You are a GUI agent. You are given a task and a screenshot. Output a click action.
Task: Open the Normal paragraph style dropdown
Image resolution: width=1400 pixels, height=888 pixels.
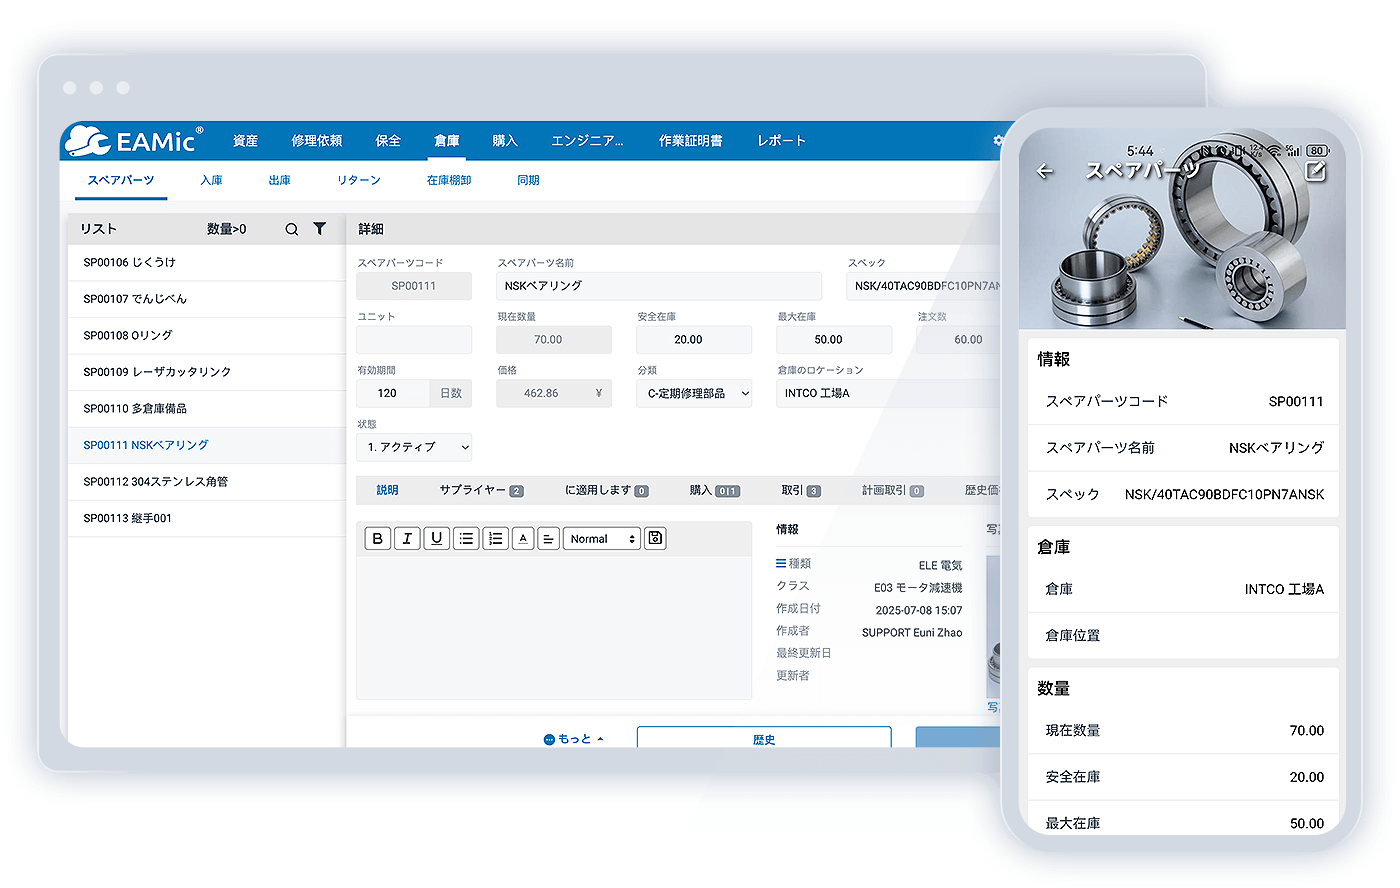602,539
